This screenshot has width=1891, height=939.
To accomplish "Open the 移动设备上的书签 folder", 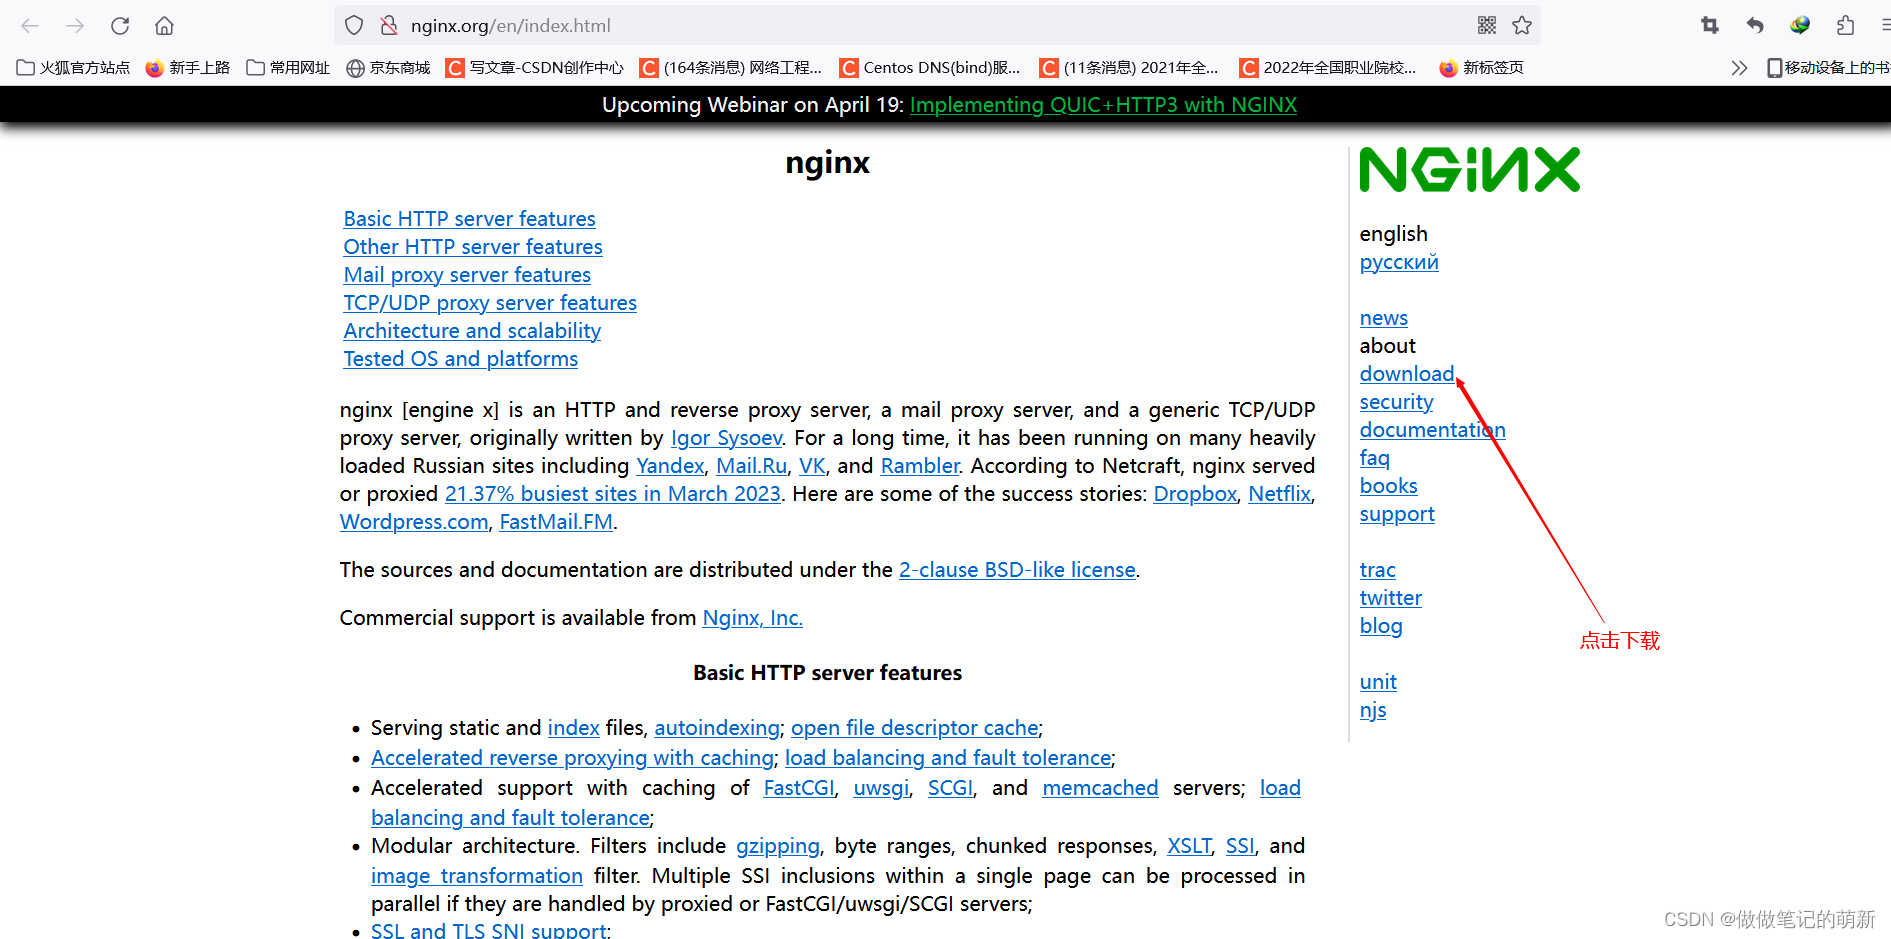I will [1828, 68].
